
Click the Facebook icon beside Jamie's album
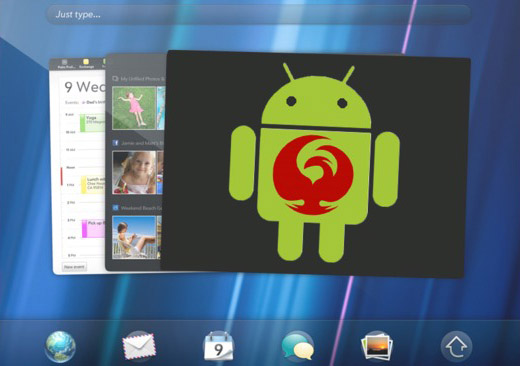pos(115,143)
